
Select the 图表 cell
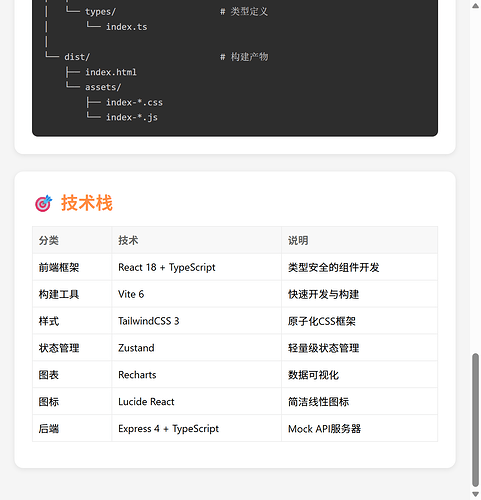tap(72, 375)
